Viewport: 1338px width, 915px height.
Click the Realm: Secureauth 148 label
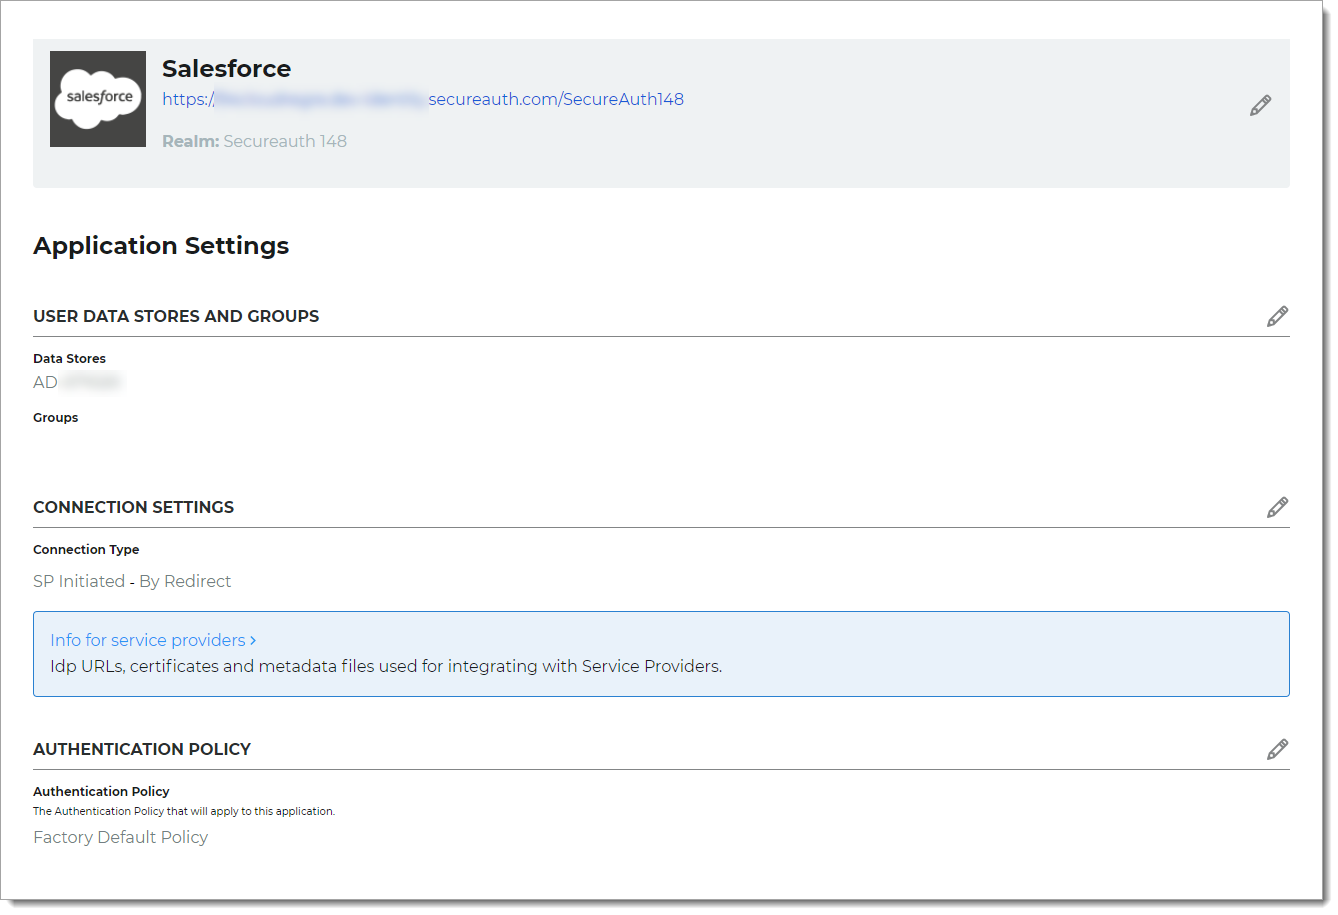pyautogui.click(x=255, y=141)
